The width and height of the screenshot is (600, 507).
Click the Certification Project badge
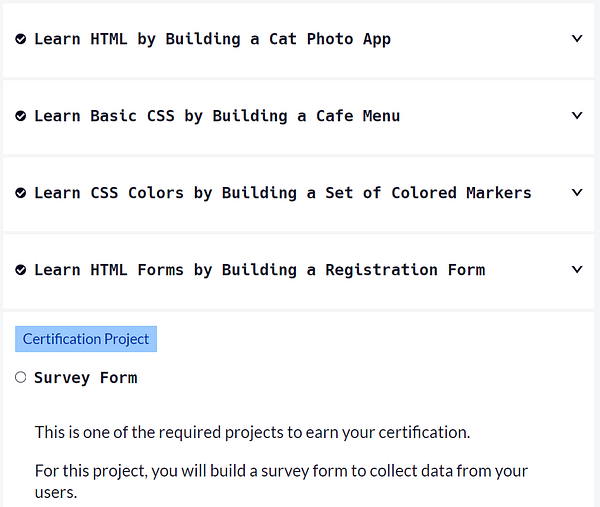point(86,339)
